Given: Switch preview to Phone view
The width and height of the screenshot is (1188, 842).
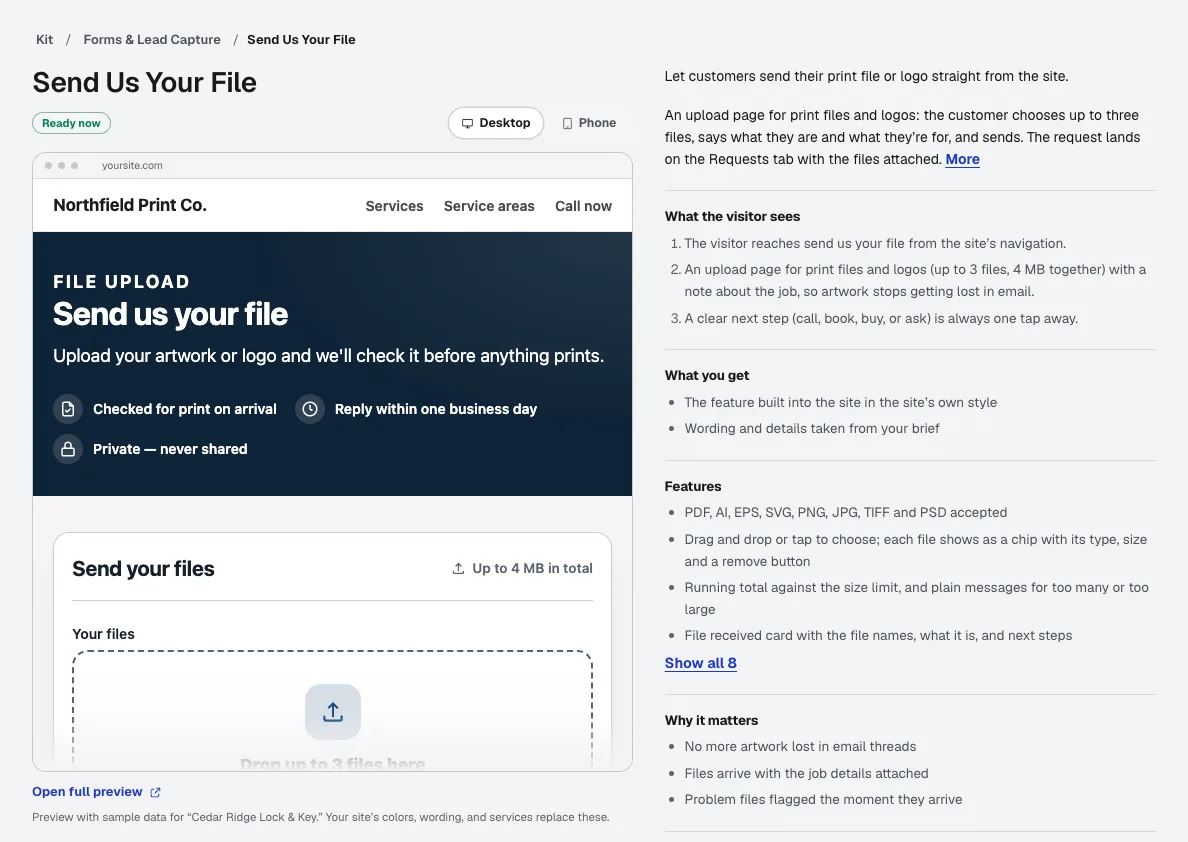Looking at the screenshot, I should 589,123.
